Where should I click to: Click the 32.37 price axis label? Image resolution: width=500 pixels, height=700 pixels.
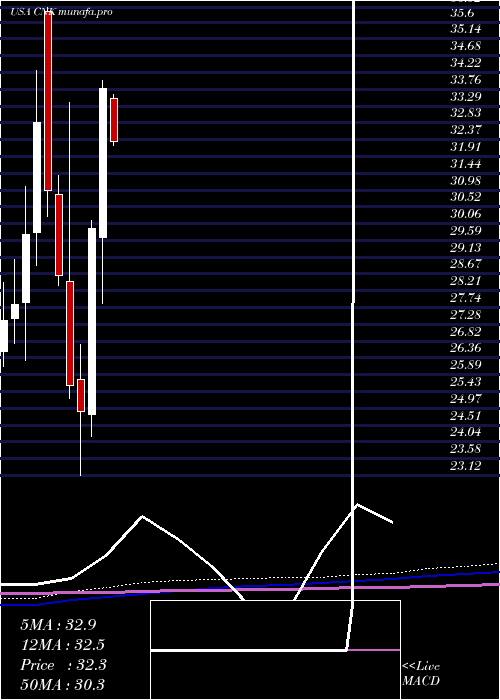(x=466, y=130)
